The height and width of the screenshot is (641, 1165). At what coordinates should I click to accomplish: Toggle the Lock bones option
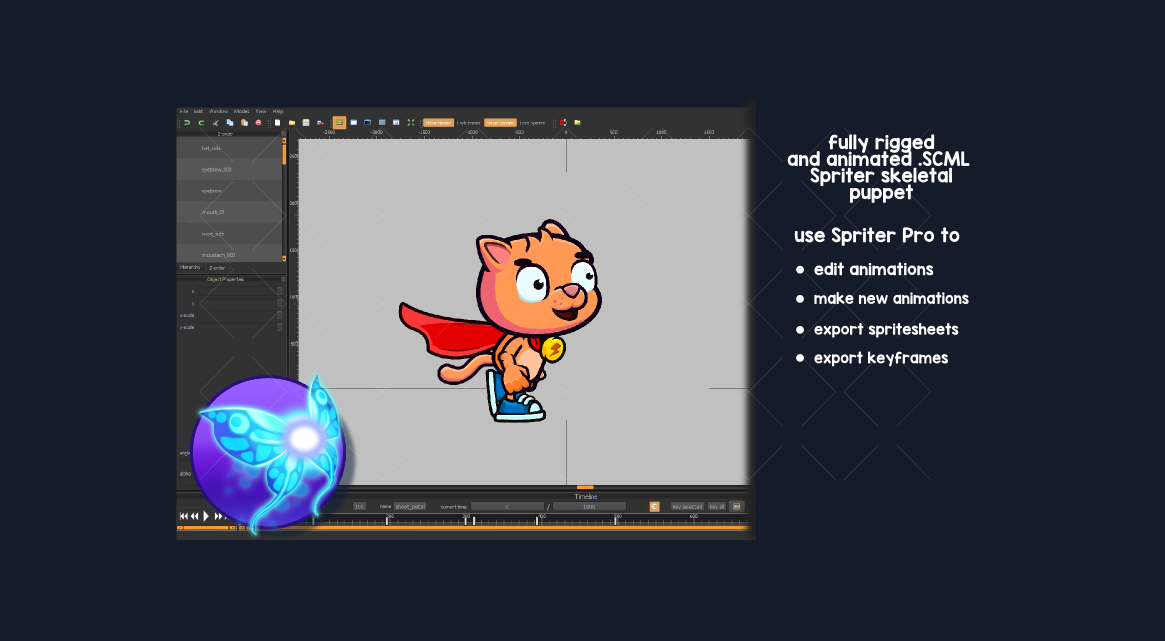(x=468, y=123)
